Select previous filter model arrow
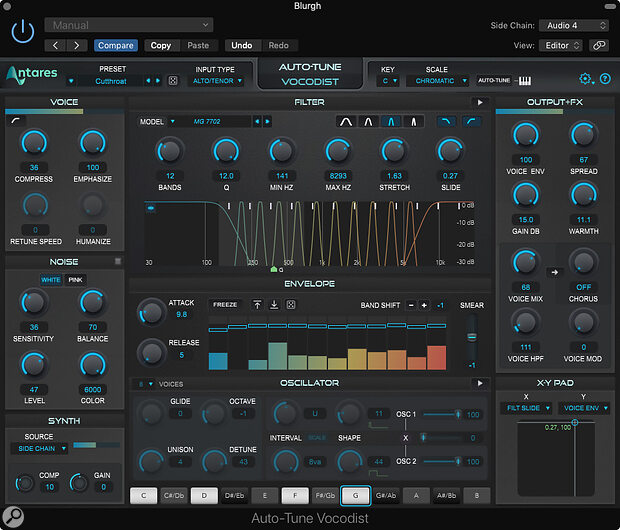This screenshot has width=620, height=530. (x=257, y=121)
